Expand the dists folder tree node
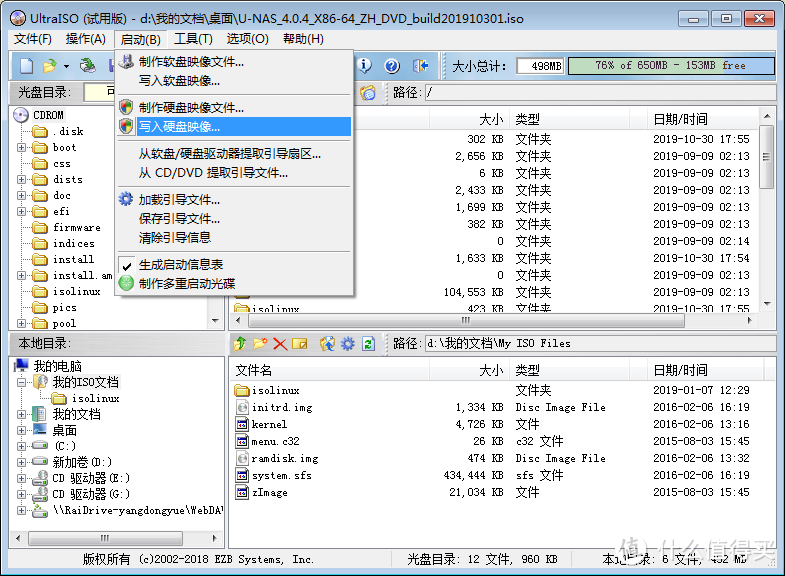 tap(21, 179)
